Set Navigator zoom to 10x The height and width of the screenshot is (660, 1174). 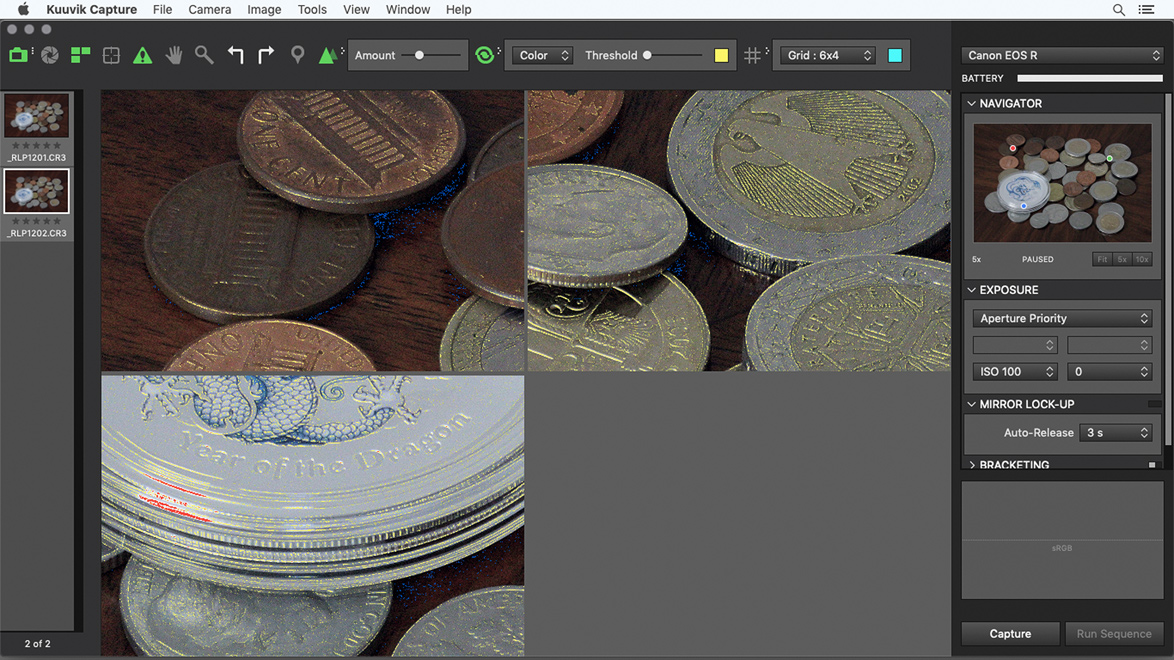pos(1142,259)
